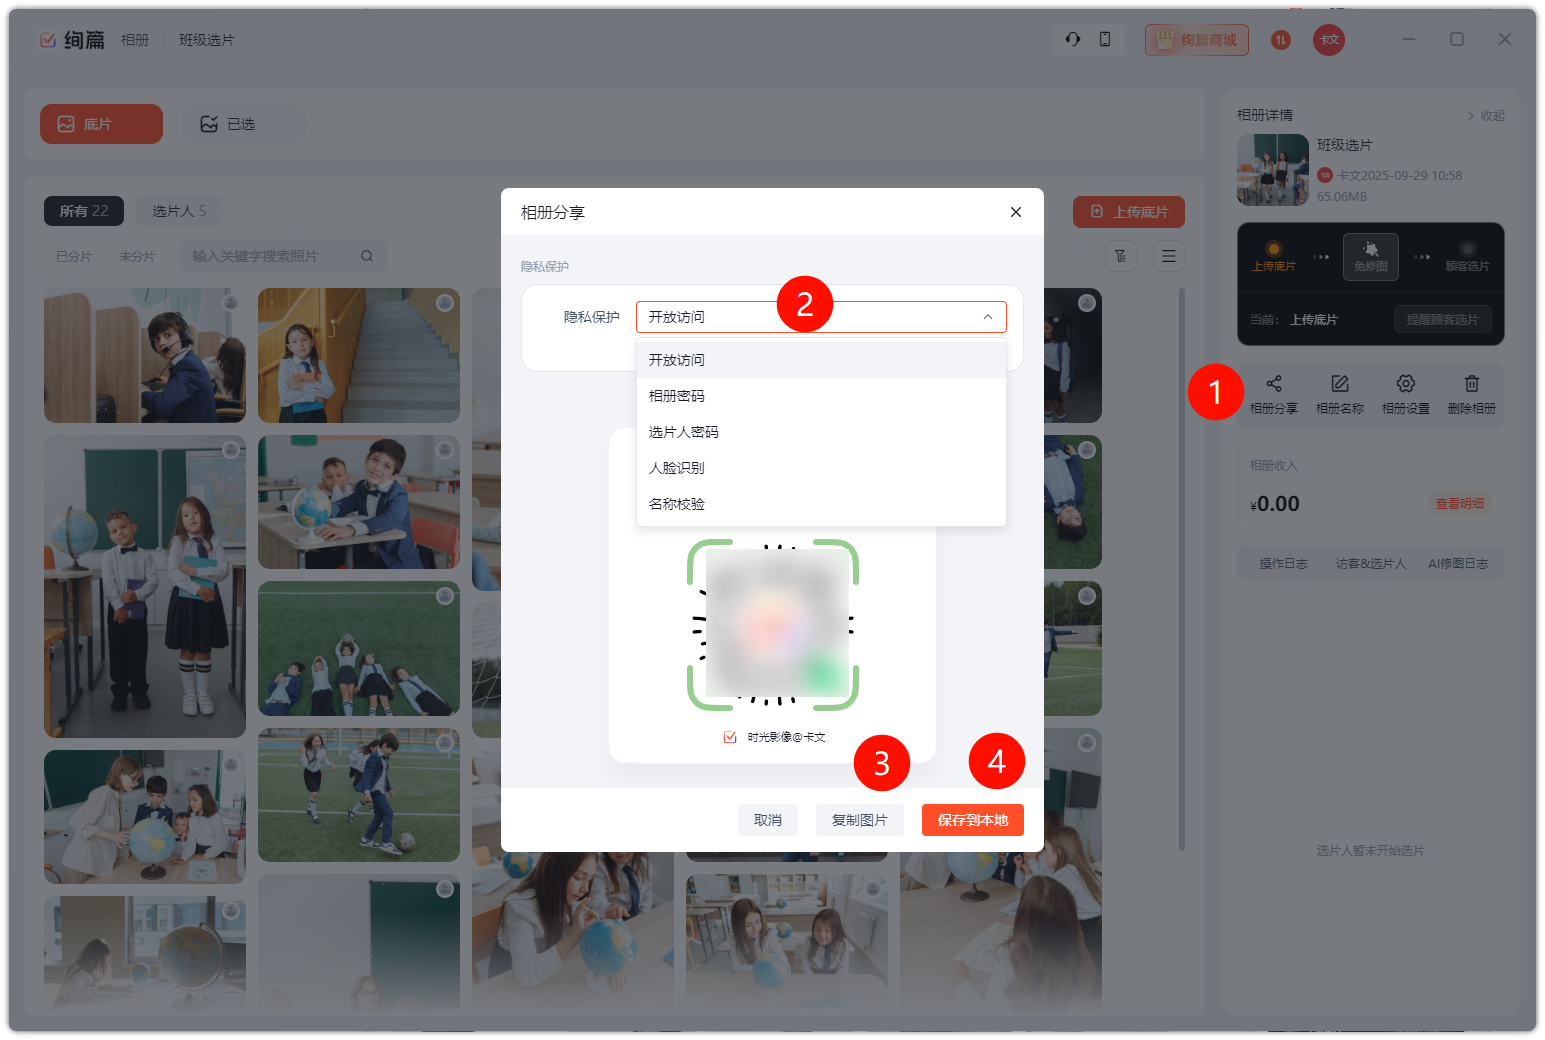Choose 相册密码 from privacy dropdown
The height and width of the screenshot is (1040, 1545).
click(x=677, y=396)
